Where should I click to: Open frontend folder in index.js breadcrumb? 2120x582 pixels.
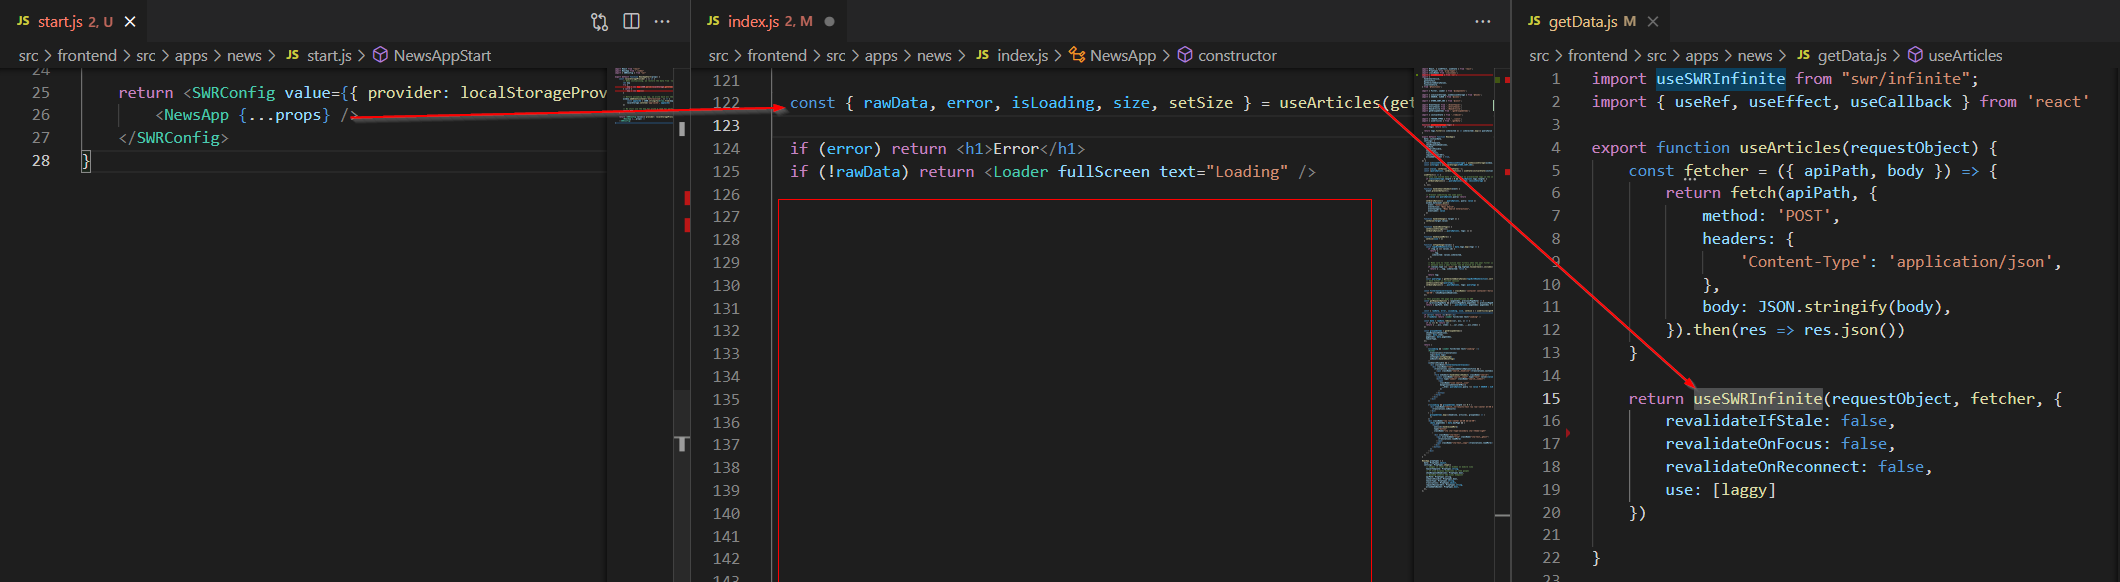tap(777, 55)
